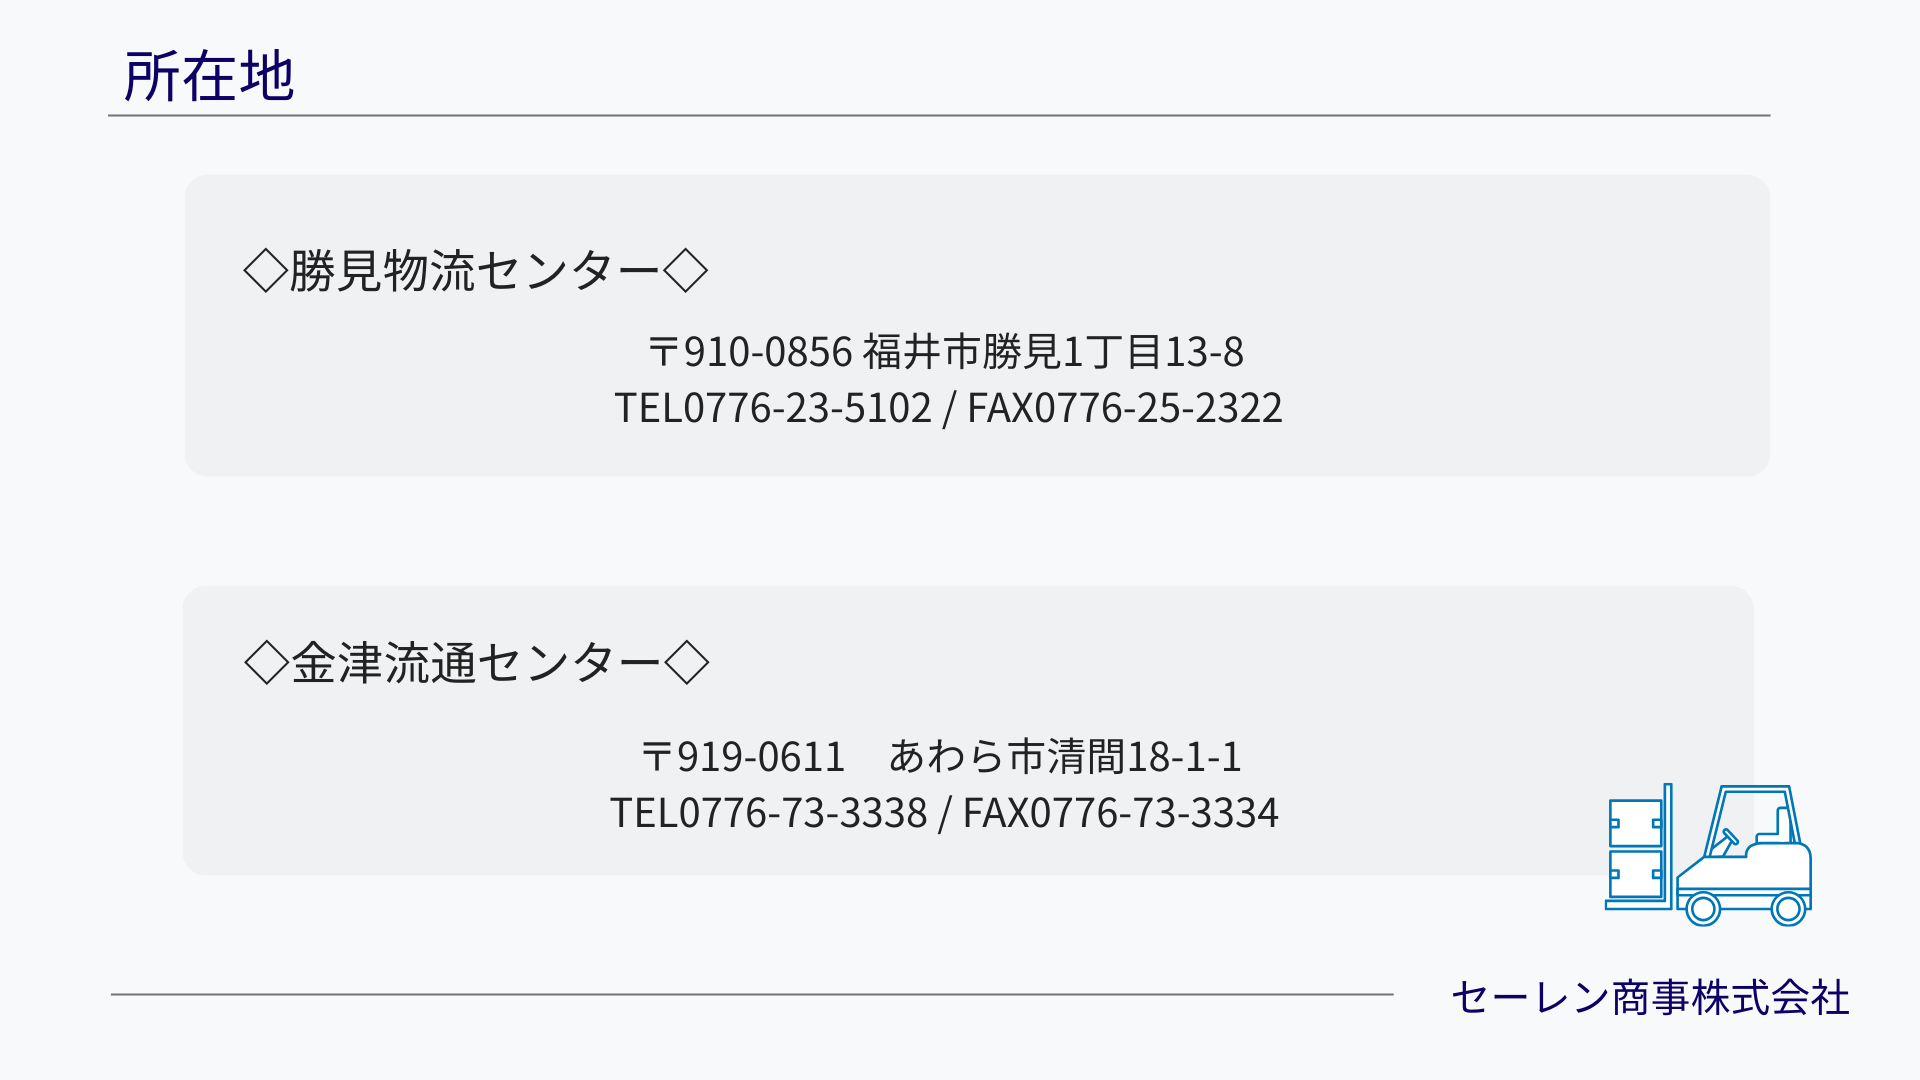Select the 勝見物流センター heading text
This screenshot has width=1920, height=1080.
pos(475,271)
